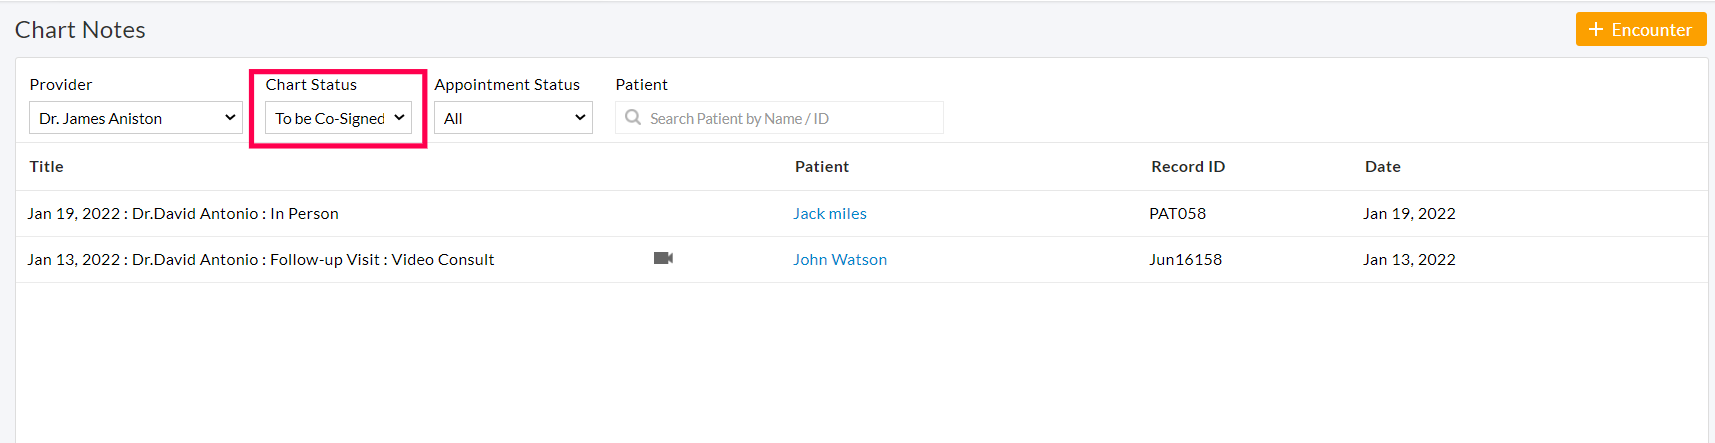
Task: Expand the Chart Status dropdown
Action: click(x=338, y=118)
